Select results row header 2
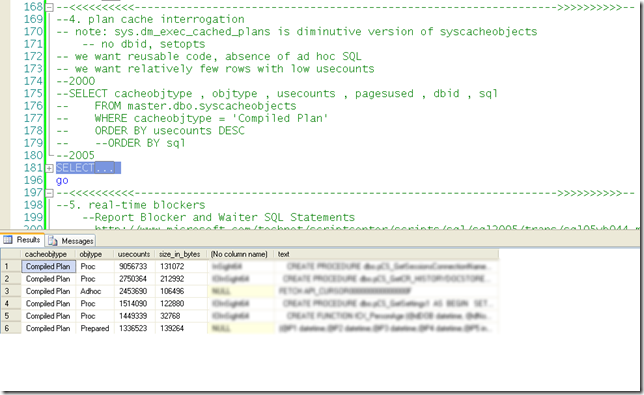Image resolution: width=644 pixels, height=395 pixels. [11, 279]
